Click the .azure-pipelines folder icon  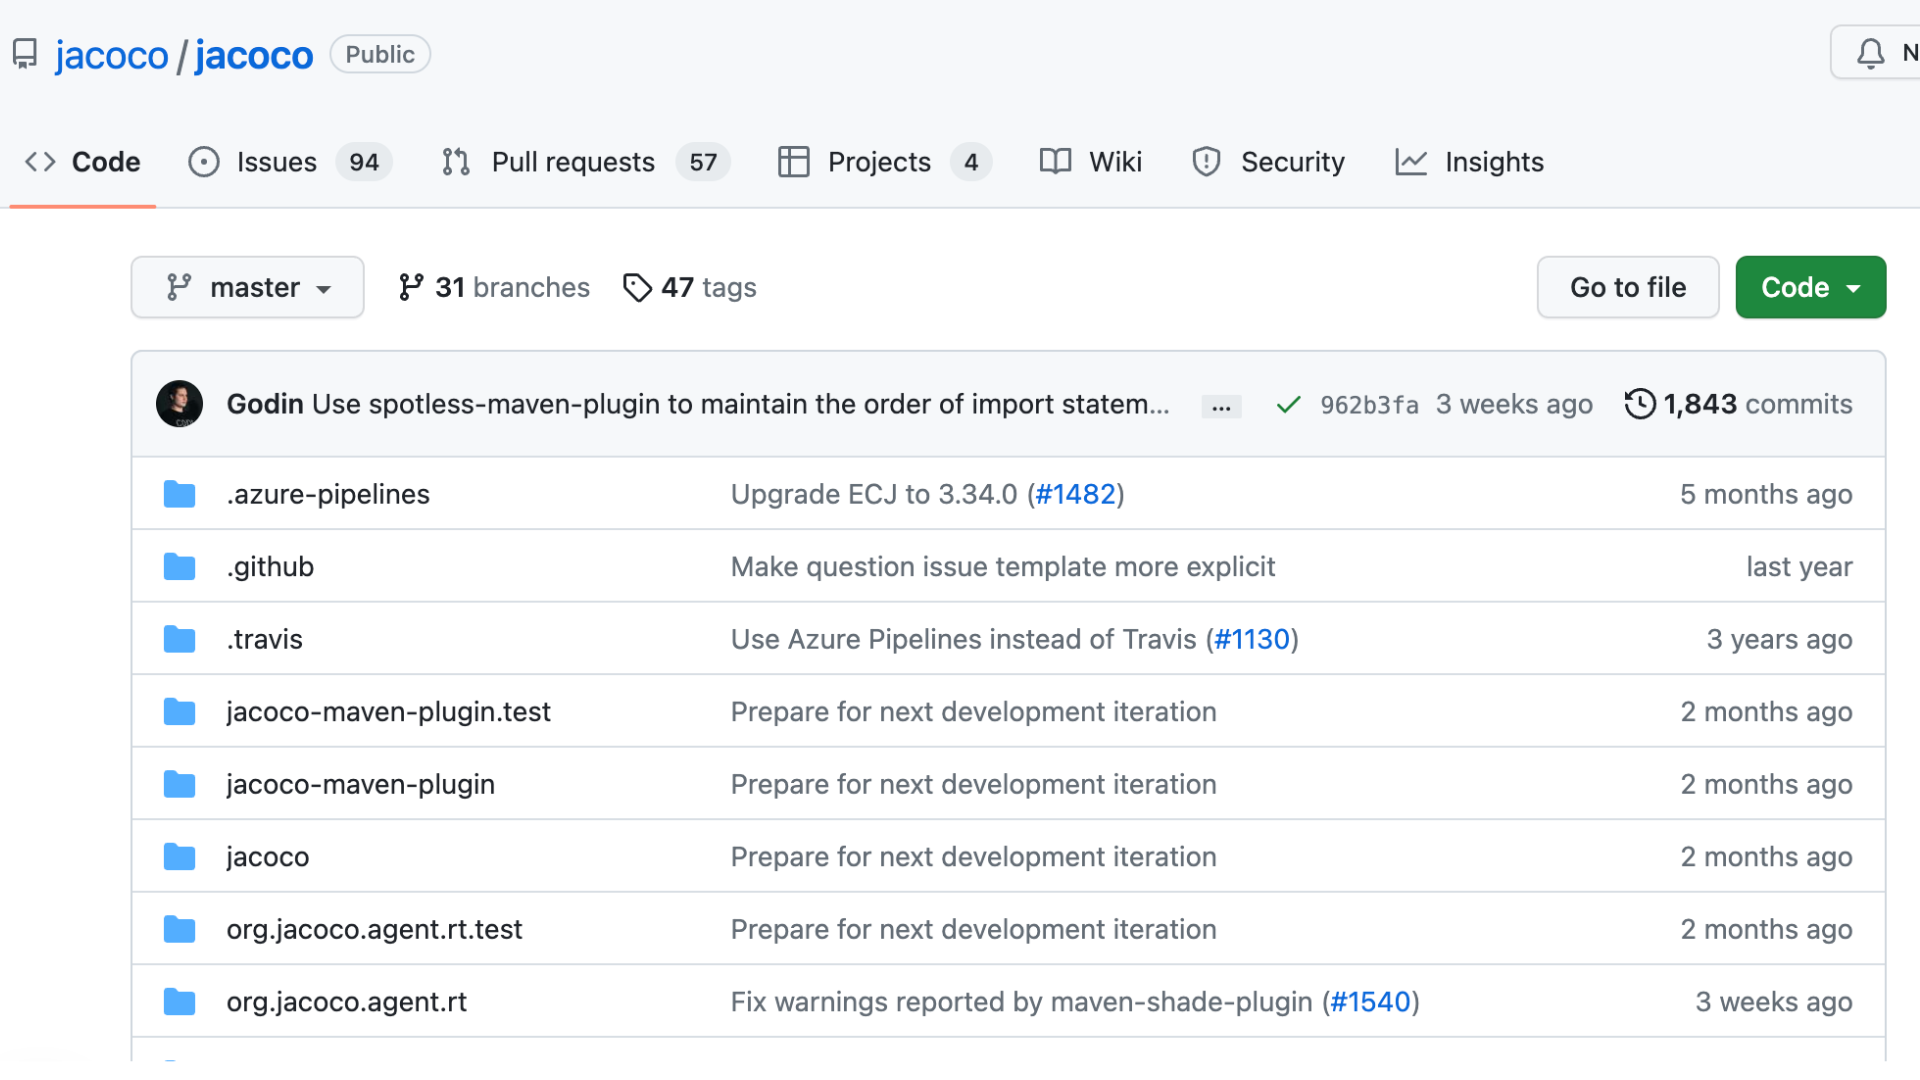179,494
